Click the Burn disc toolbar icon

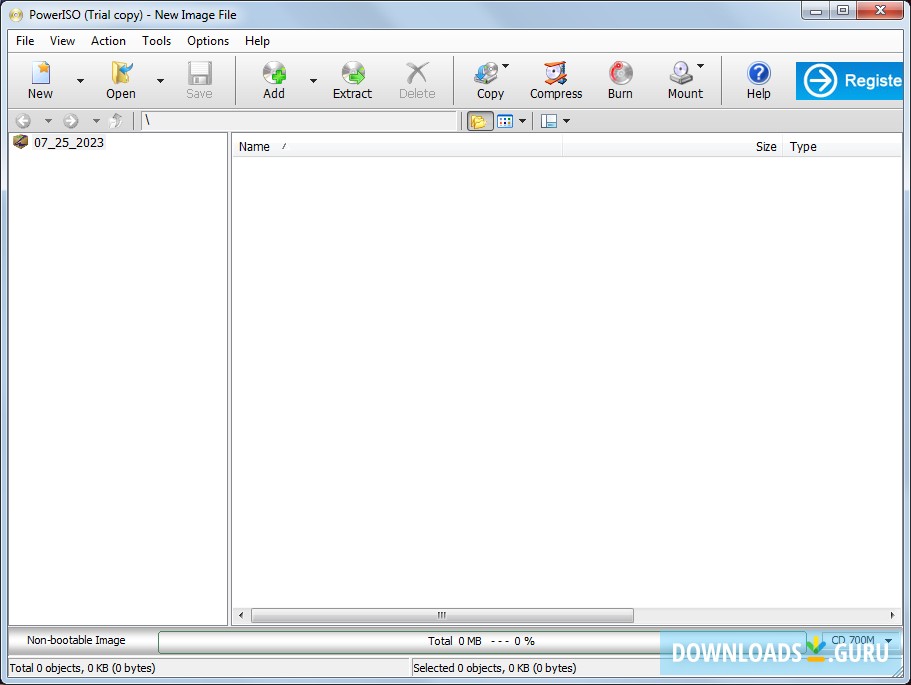click(620, 80)
